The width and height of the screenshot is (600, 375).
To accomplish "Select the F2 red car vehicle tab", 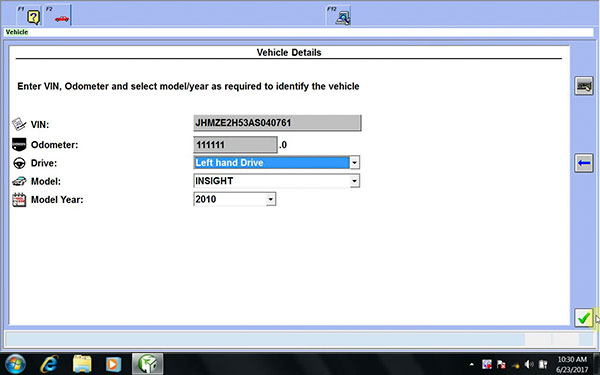I will tap(58, 15).
